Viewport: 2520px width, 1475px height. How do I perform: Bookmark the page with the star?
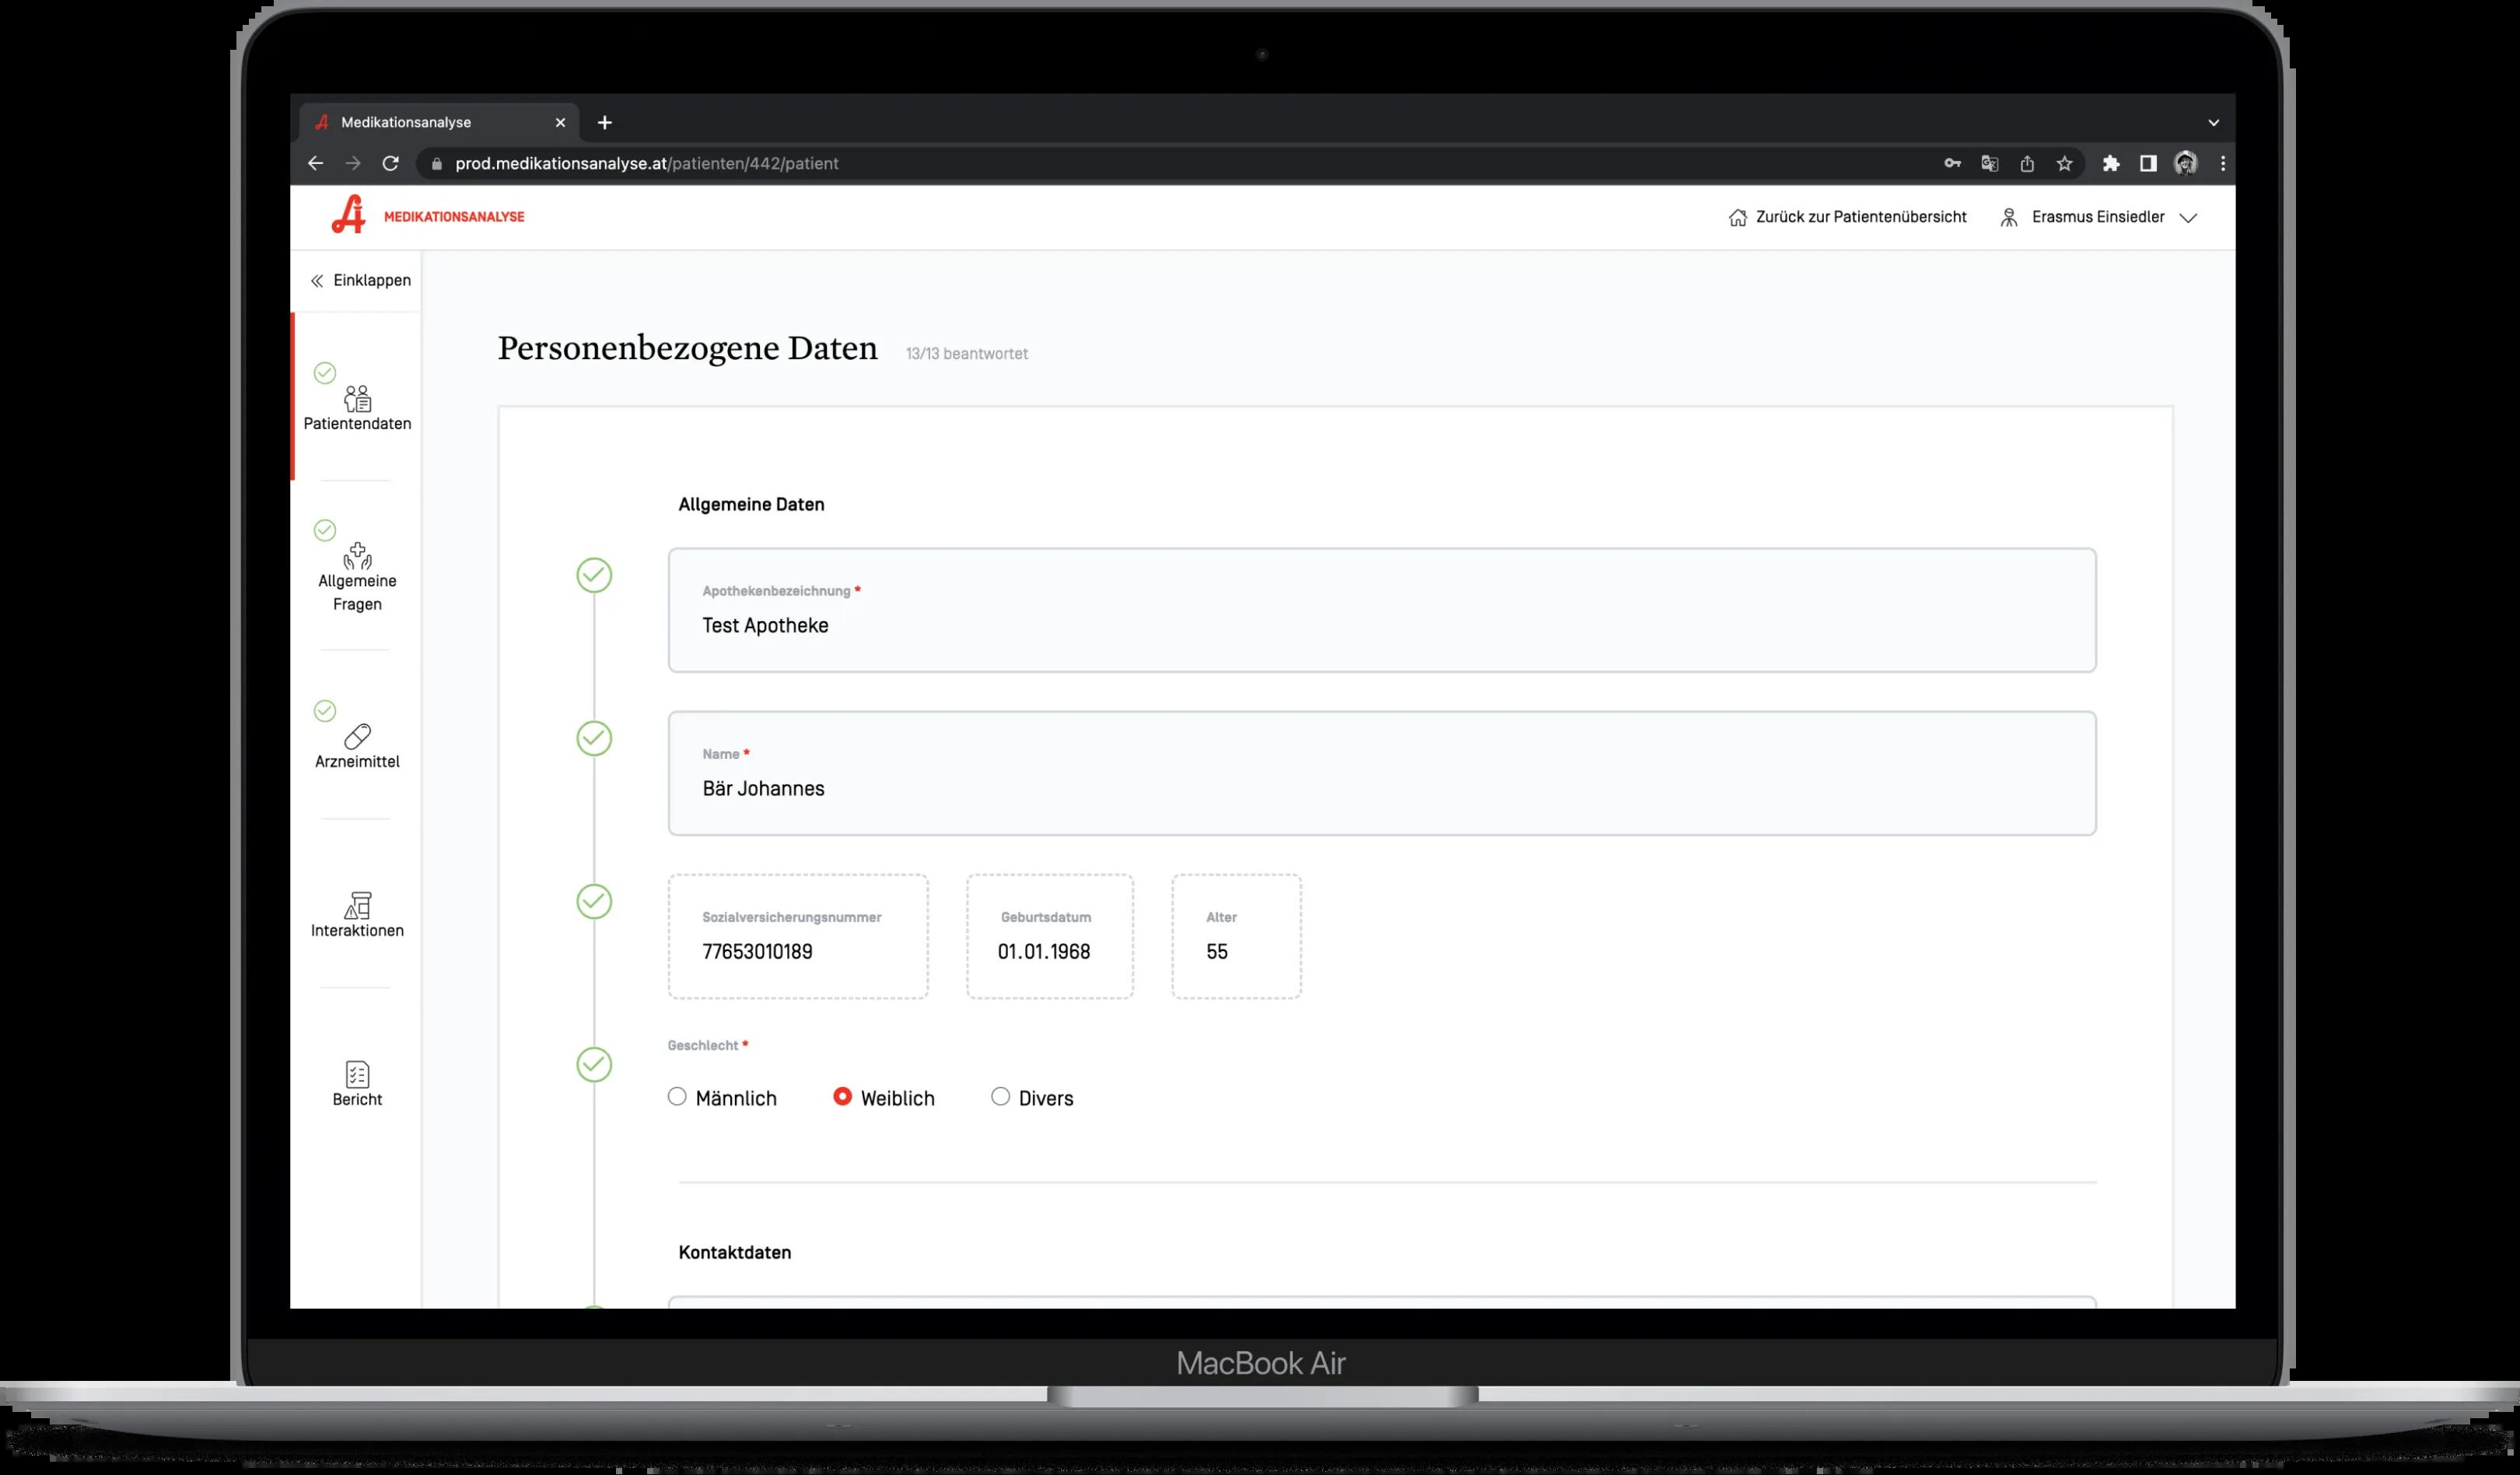[2064, 163]
